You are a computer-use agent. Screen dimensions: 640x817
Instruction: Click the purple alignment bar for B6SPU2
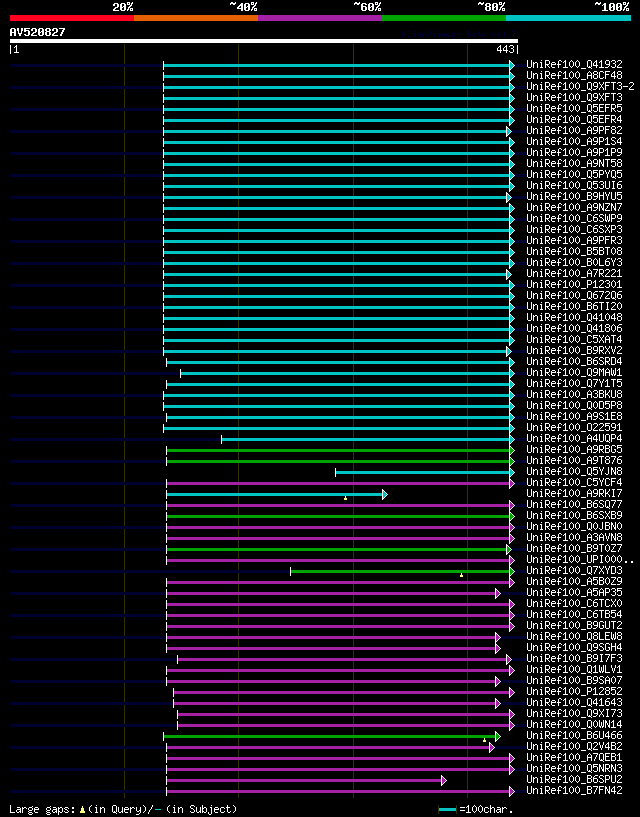pos(304,781)
